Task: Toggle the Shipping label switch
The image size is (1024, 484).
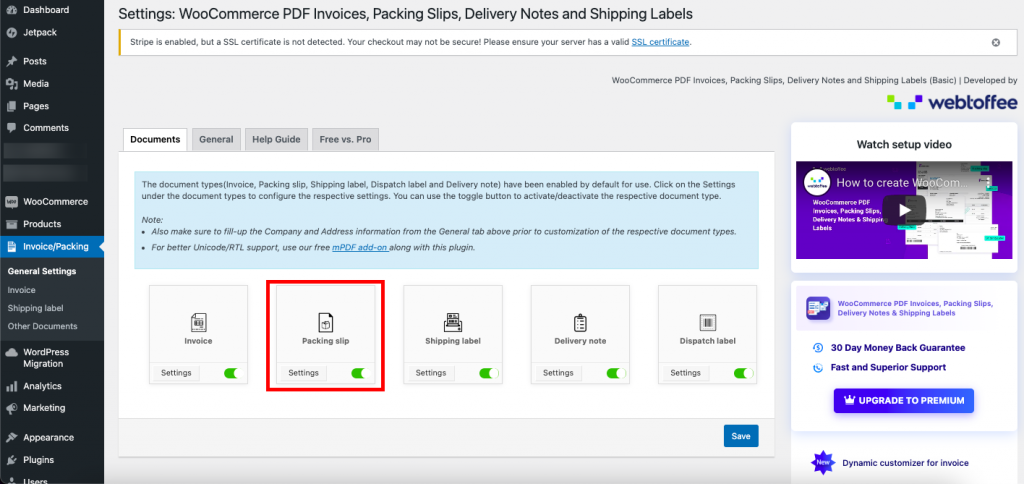Action: coord(488,374)
